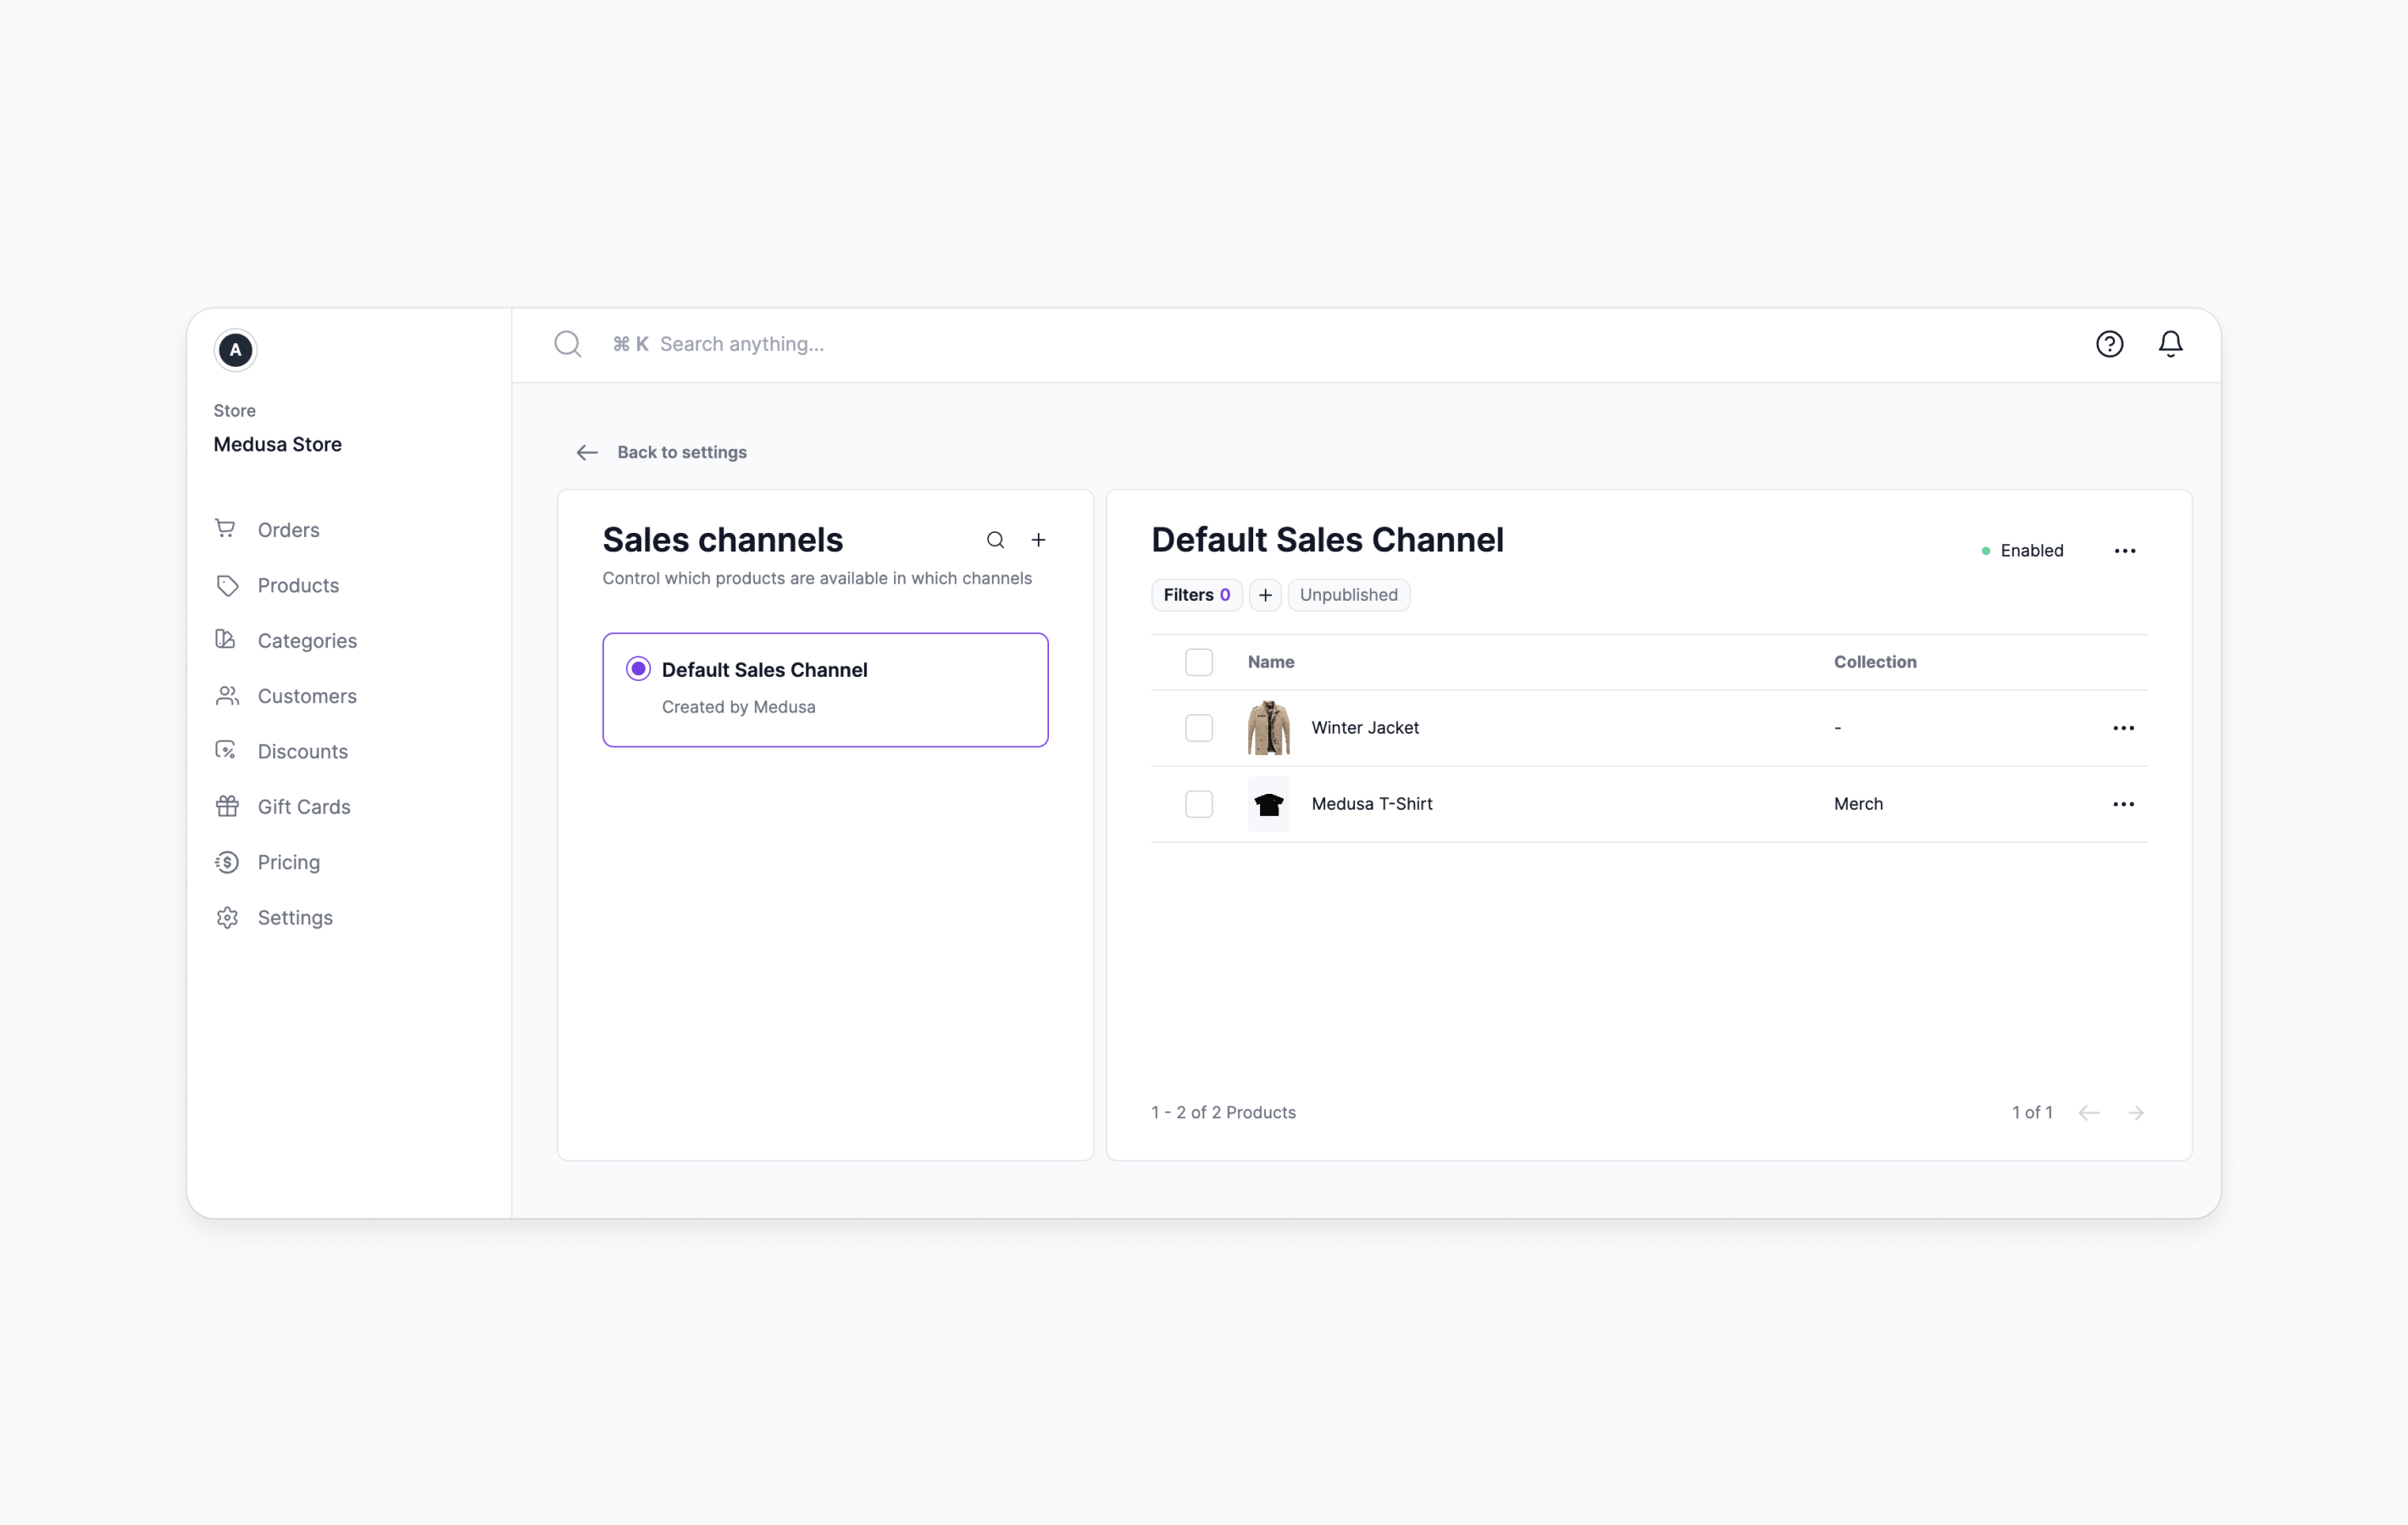Open the Filters dropdown
This screenshot has height=1525, width=2408.
[1196, 595]
